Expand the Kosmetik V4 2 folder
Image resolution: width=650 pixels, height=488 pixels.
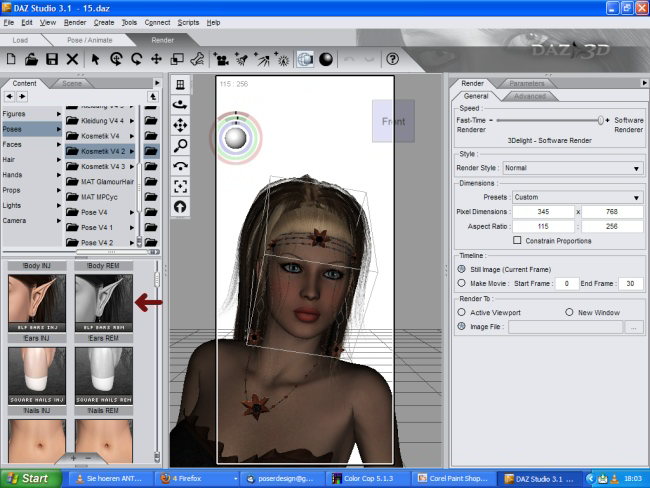tap(132, 151)
